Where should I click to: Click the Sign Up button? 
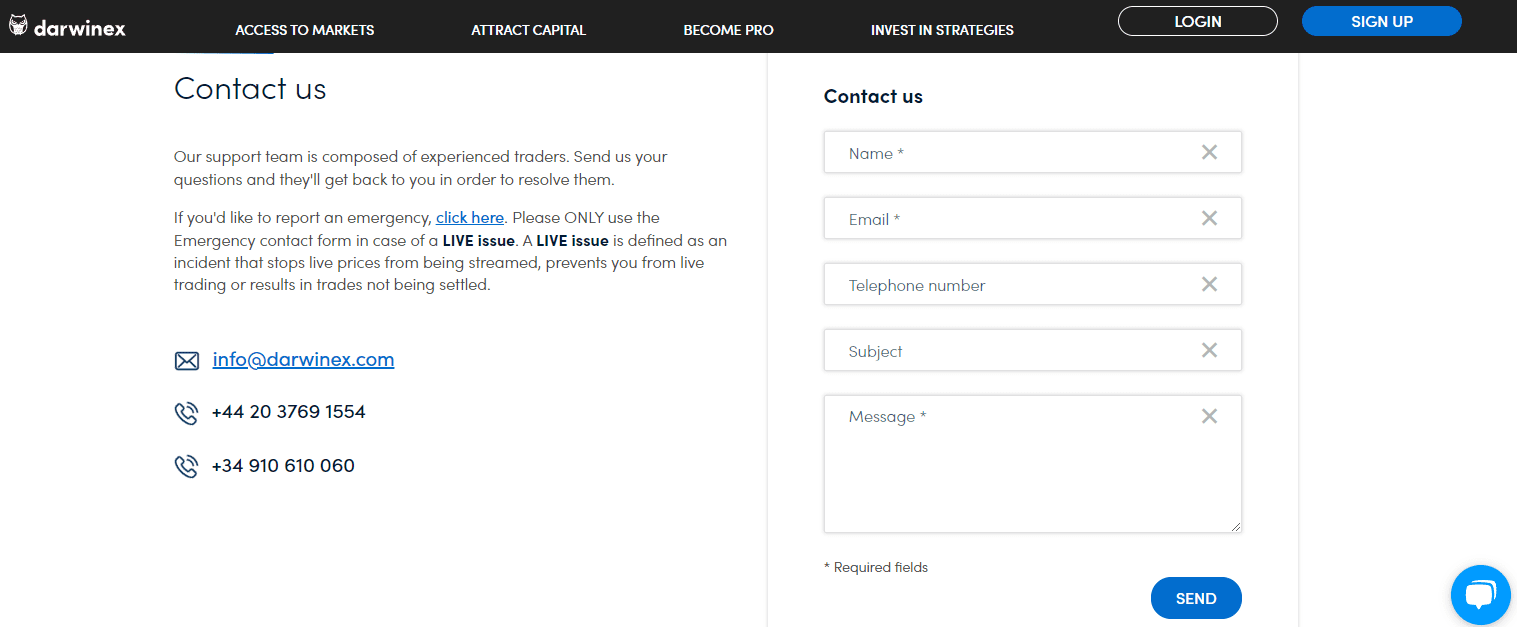pos(1382,21)
